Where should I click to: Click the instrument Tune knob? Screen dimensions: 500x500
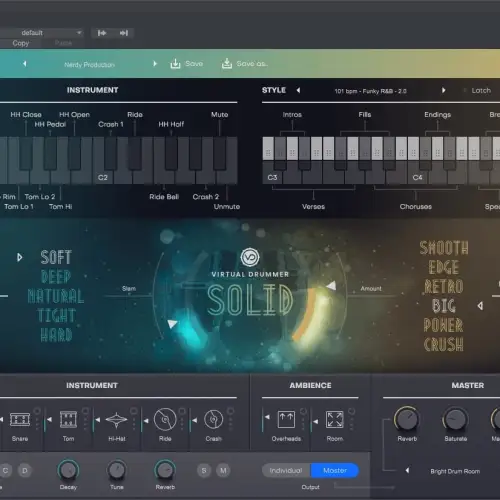[x=117, y=470]
